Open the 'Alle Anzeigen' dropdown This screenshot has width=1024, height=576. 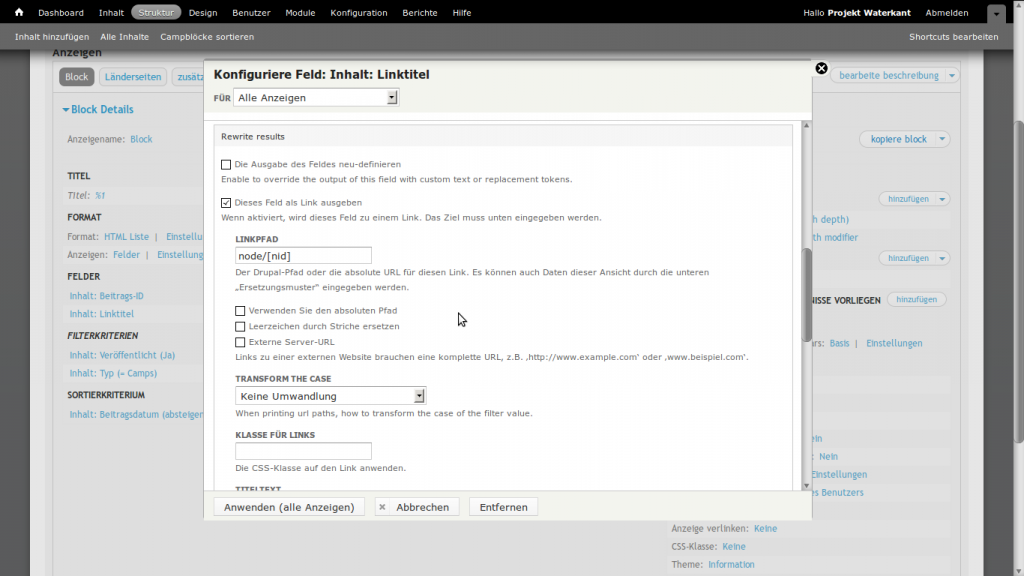(315, 97)
